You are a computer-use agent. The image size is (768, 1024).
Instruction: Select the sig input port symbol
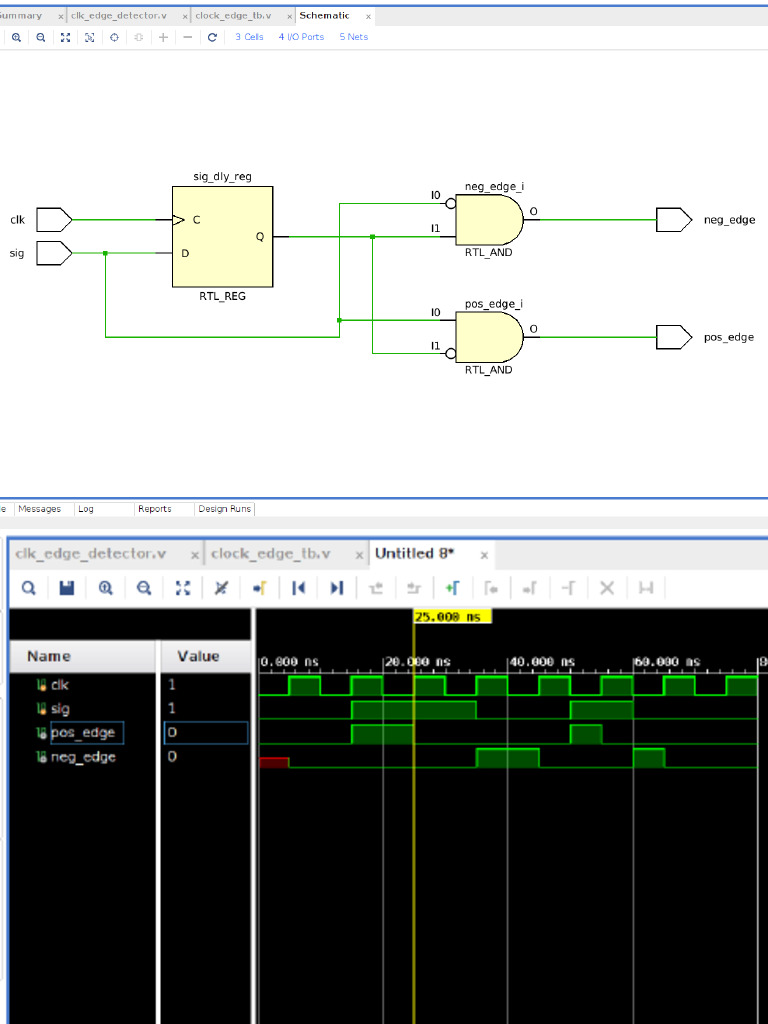[x=54, y=253]
